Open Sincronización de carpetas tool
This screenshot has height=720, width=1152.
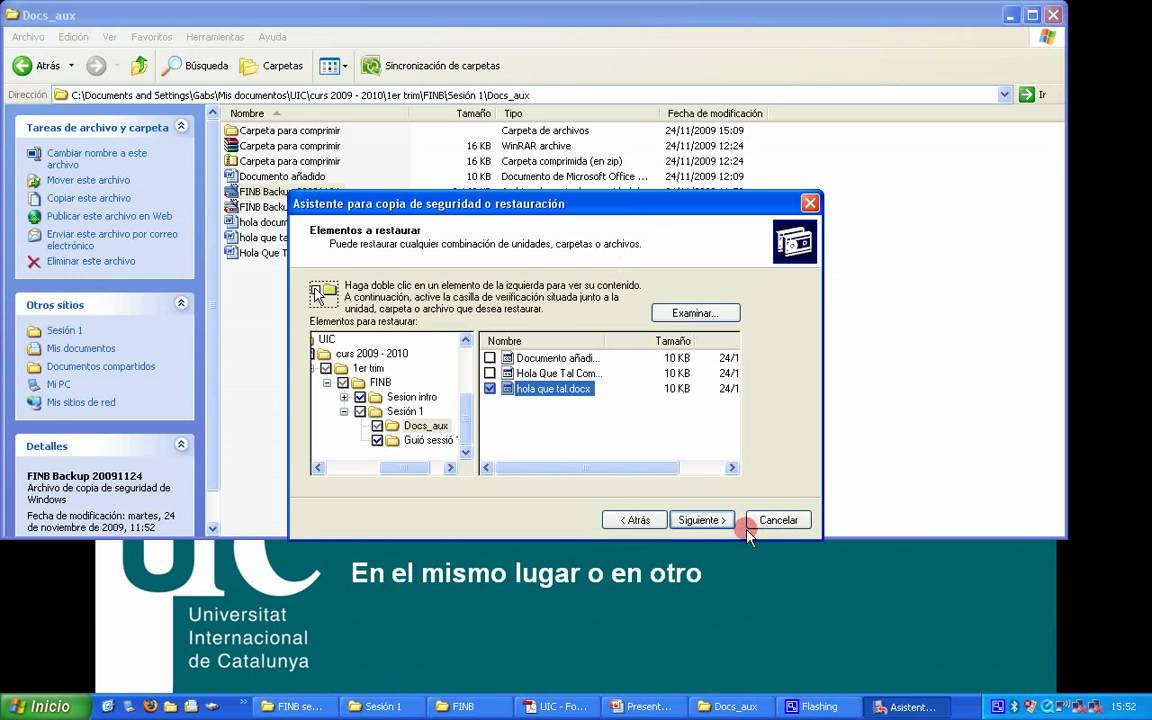(x=431, y=66)
